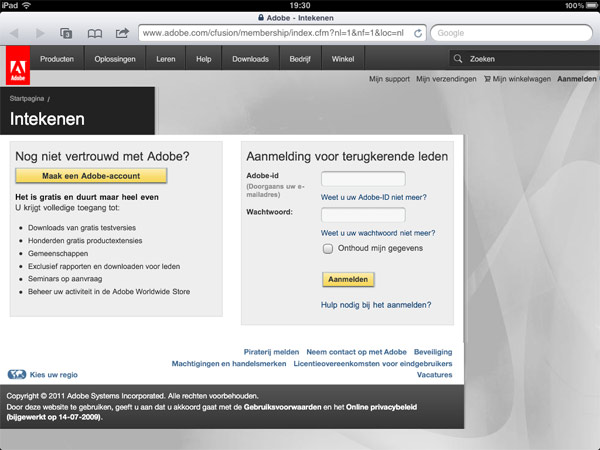
Task: Click the Gemeenschappen list item
Action: tap(58, 254)
